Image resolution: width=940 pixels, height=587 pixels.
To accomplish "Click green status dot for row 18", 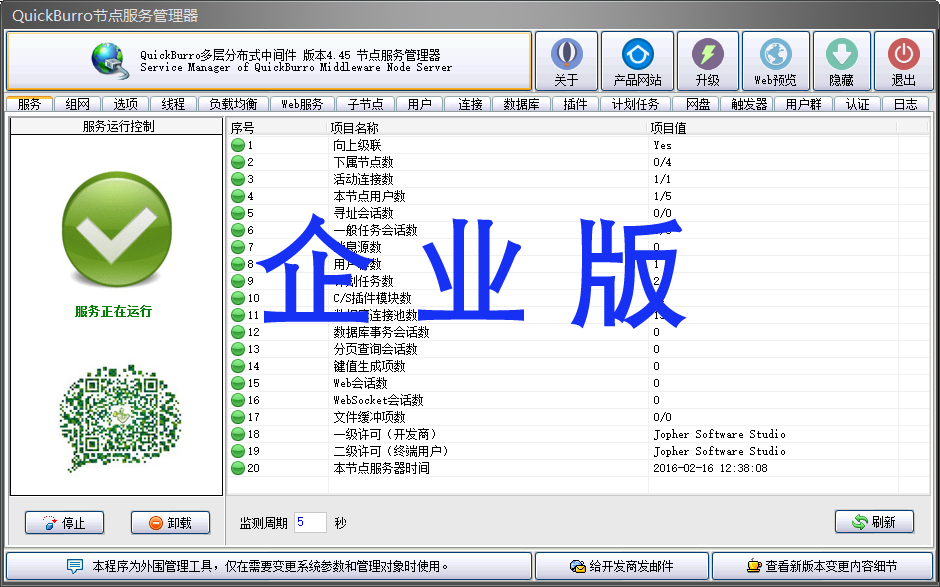I will [238, 434].
